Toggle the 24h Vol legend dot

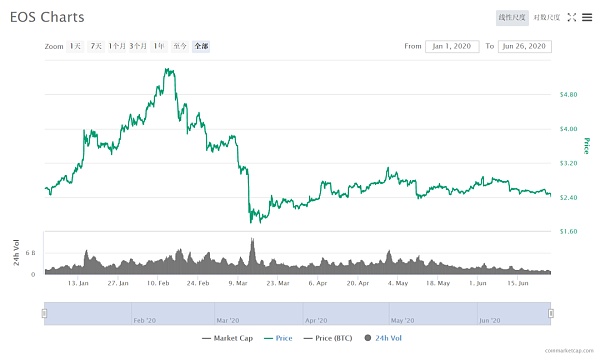coord(368,338)
